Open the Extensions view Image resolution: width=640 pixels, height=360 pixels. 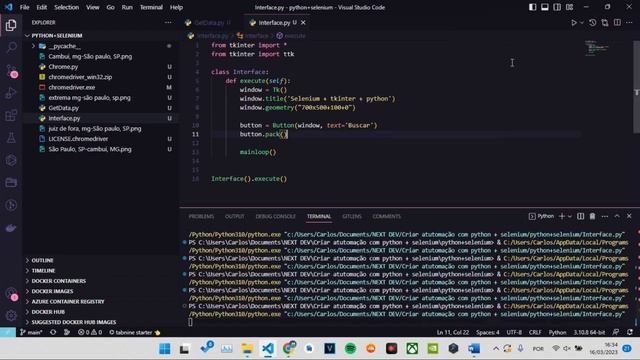(x=11, y=116)
